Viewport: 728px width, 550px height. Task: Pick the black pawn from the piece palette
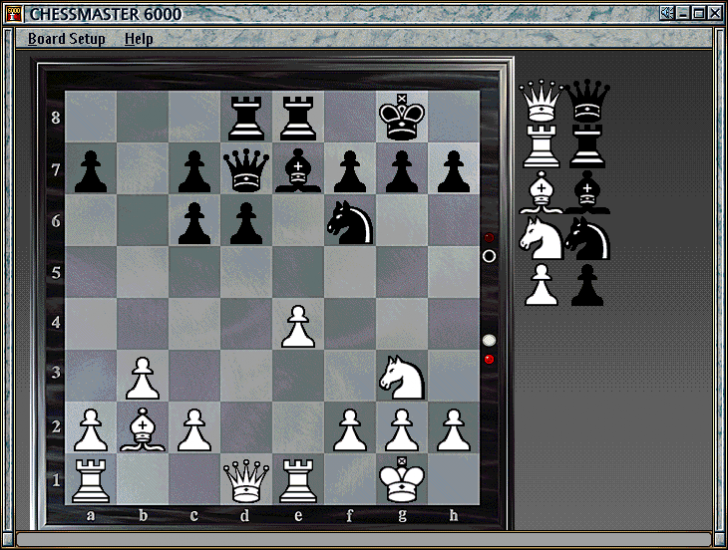tap(587, 285)
